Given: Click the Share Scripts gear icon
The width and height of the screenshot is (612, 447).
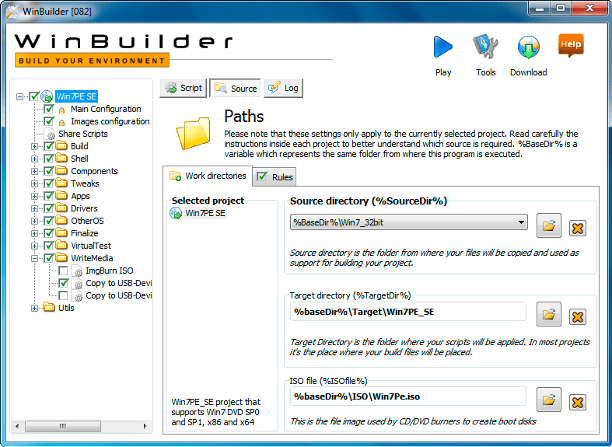Looking at the screenshot, I should [x=50, y=135].
